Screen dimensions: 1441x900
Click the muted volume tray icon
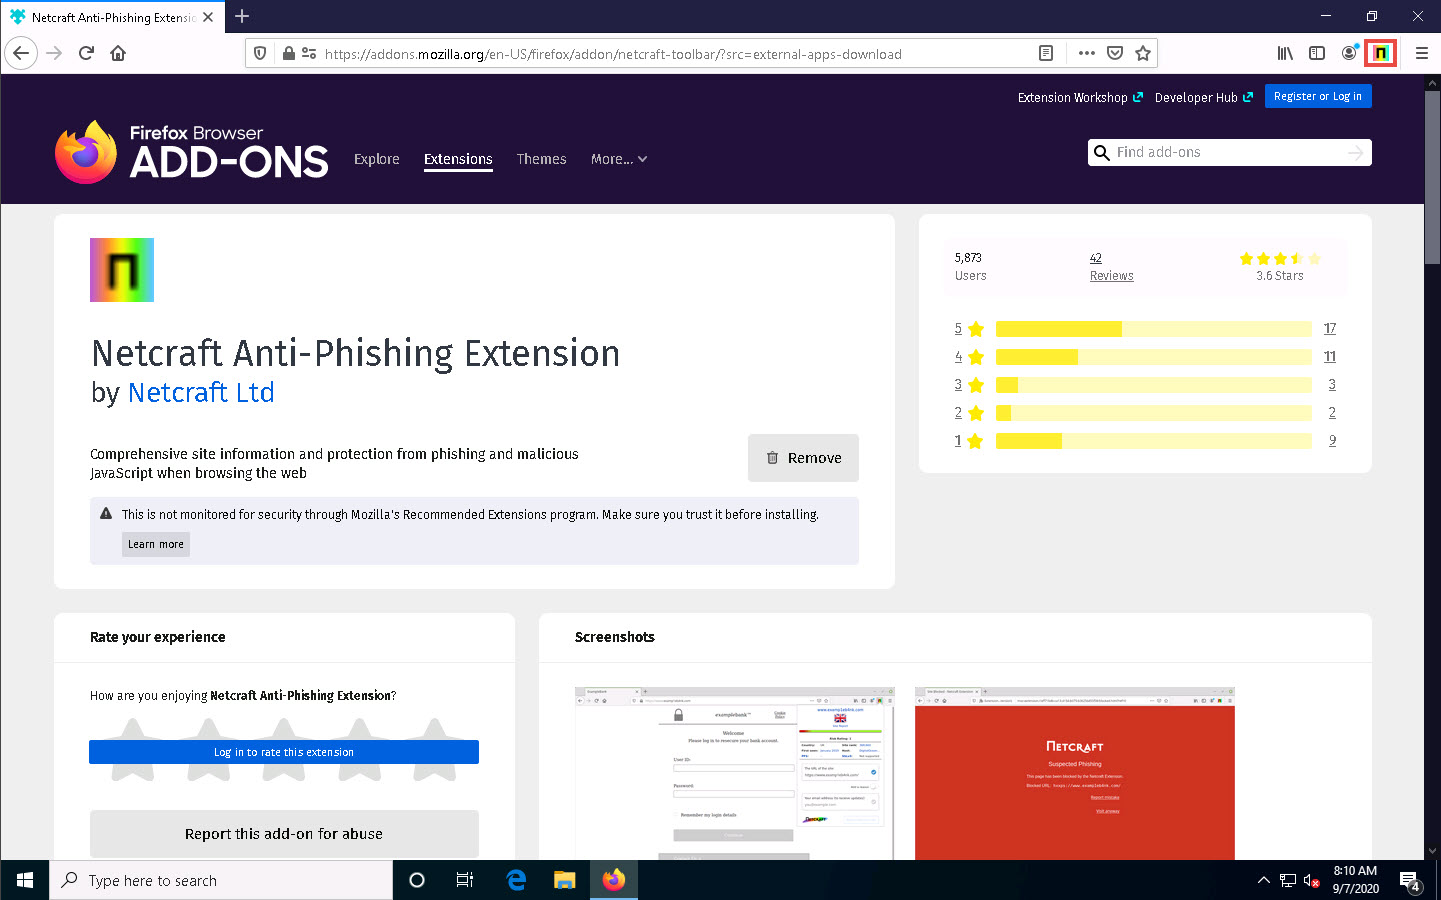[x=1311, y=881]
